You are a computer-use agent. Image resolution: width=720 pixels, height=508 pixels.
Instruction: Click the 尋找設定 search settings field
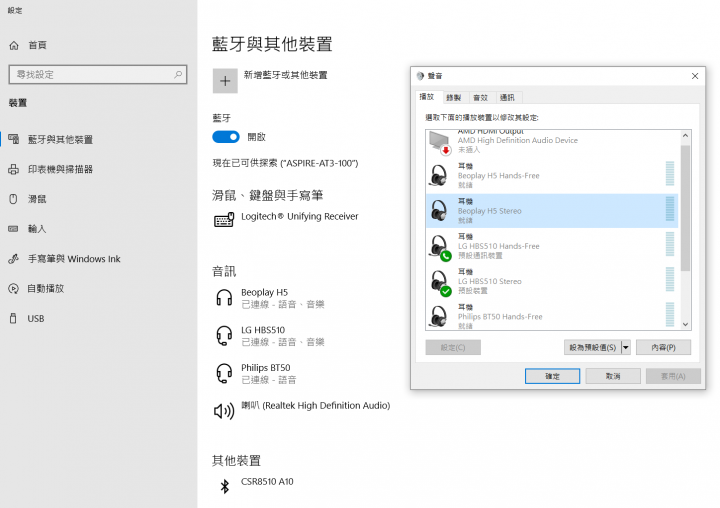[98, 74]
